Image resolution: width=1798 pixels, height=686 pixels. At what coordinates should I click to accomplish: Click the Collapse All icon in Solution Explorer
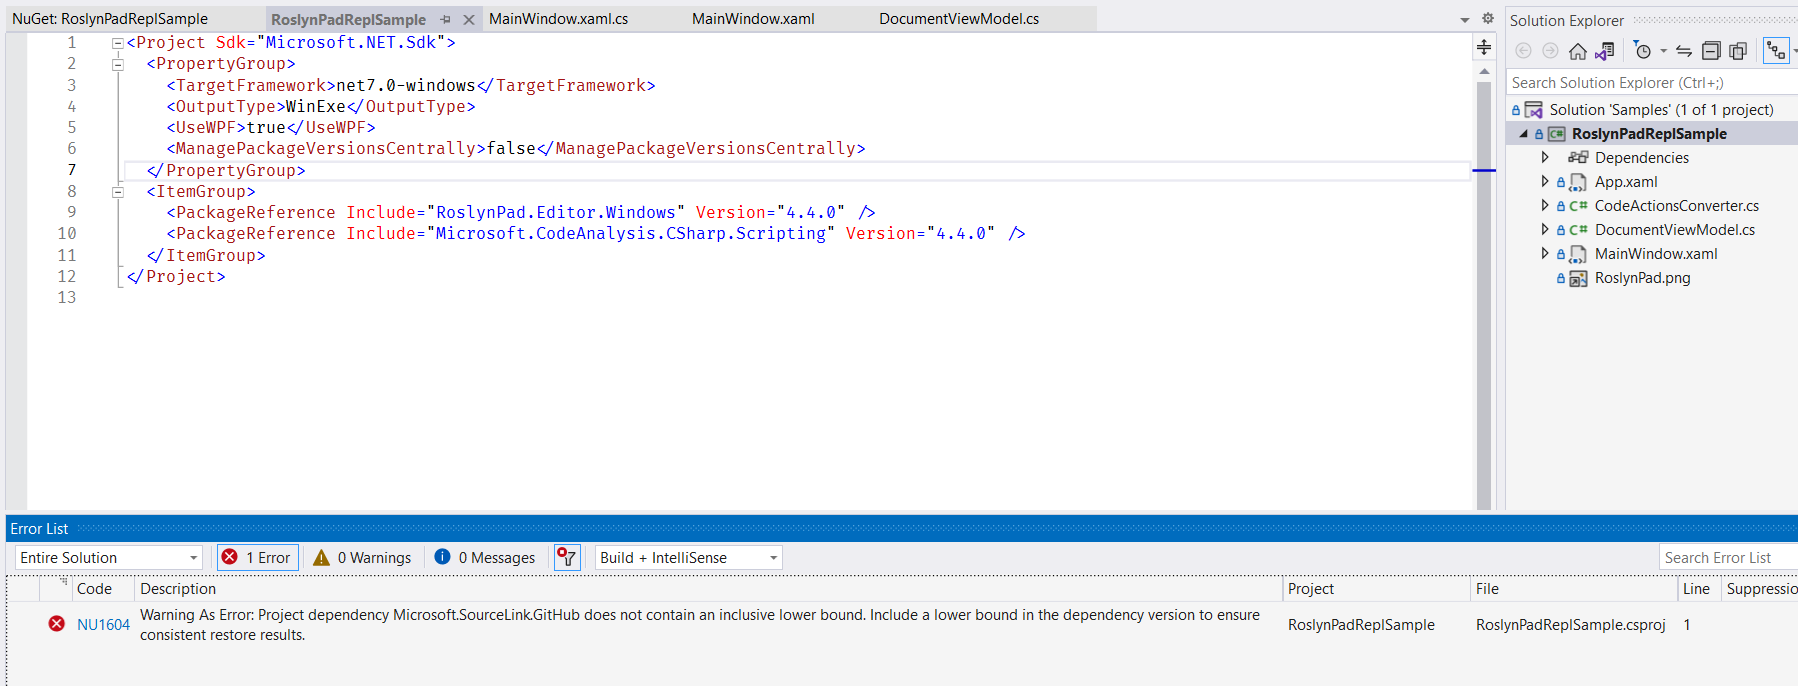[1711, 51]
